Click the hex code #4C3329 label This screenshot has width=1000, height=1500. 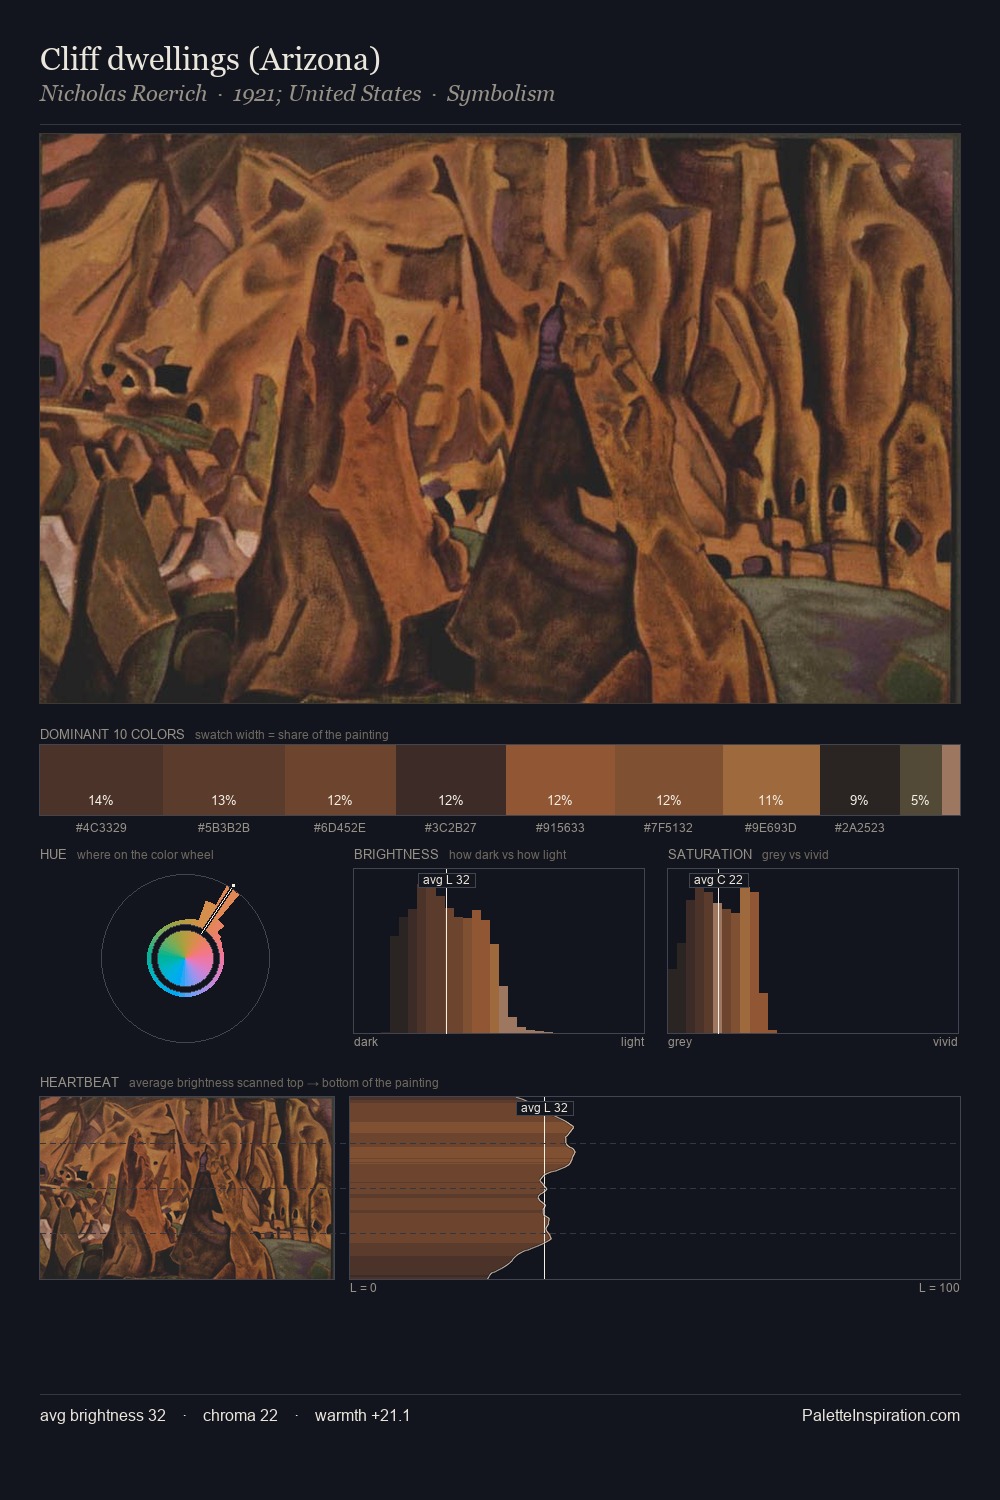coord(101,828)
